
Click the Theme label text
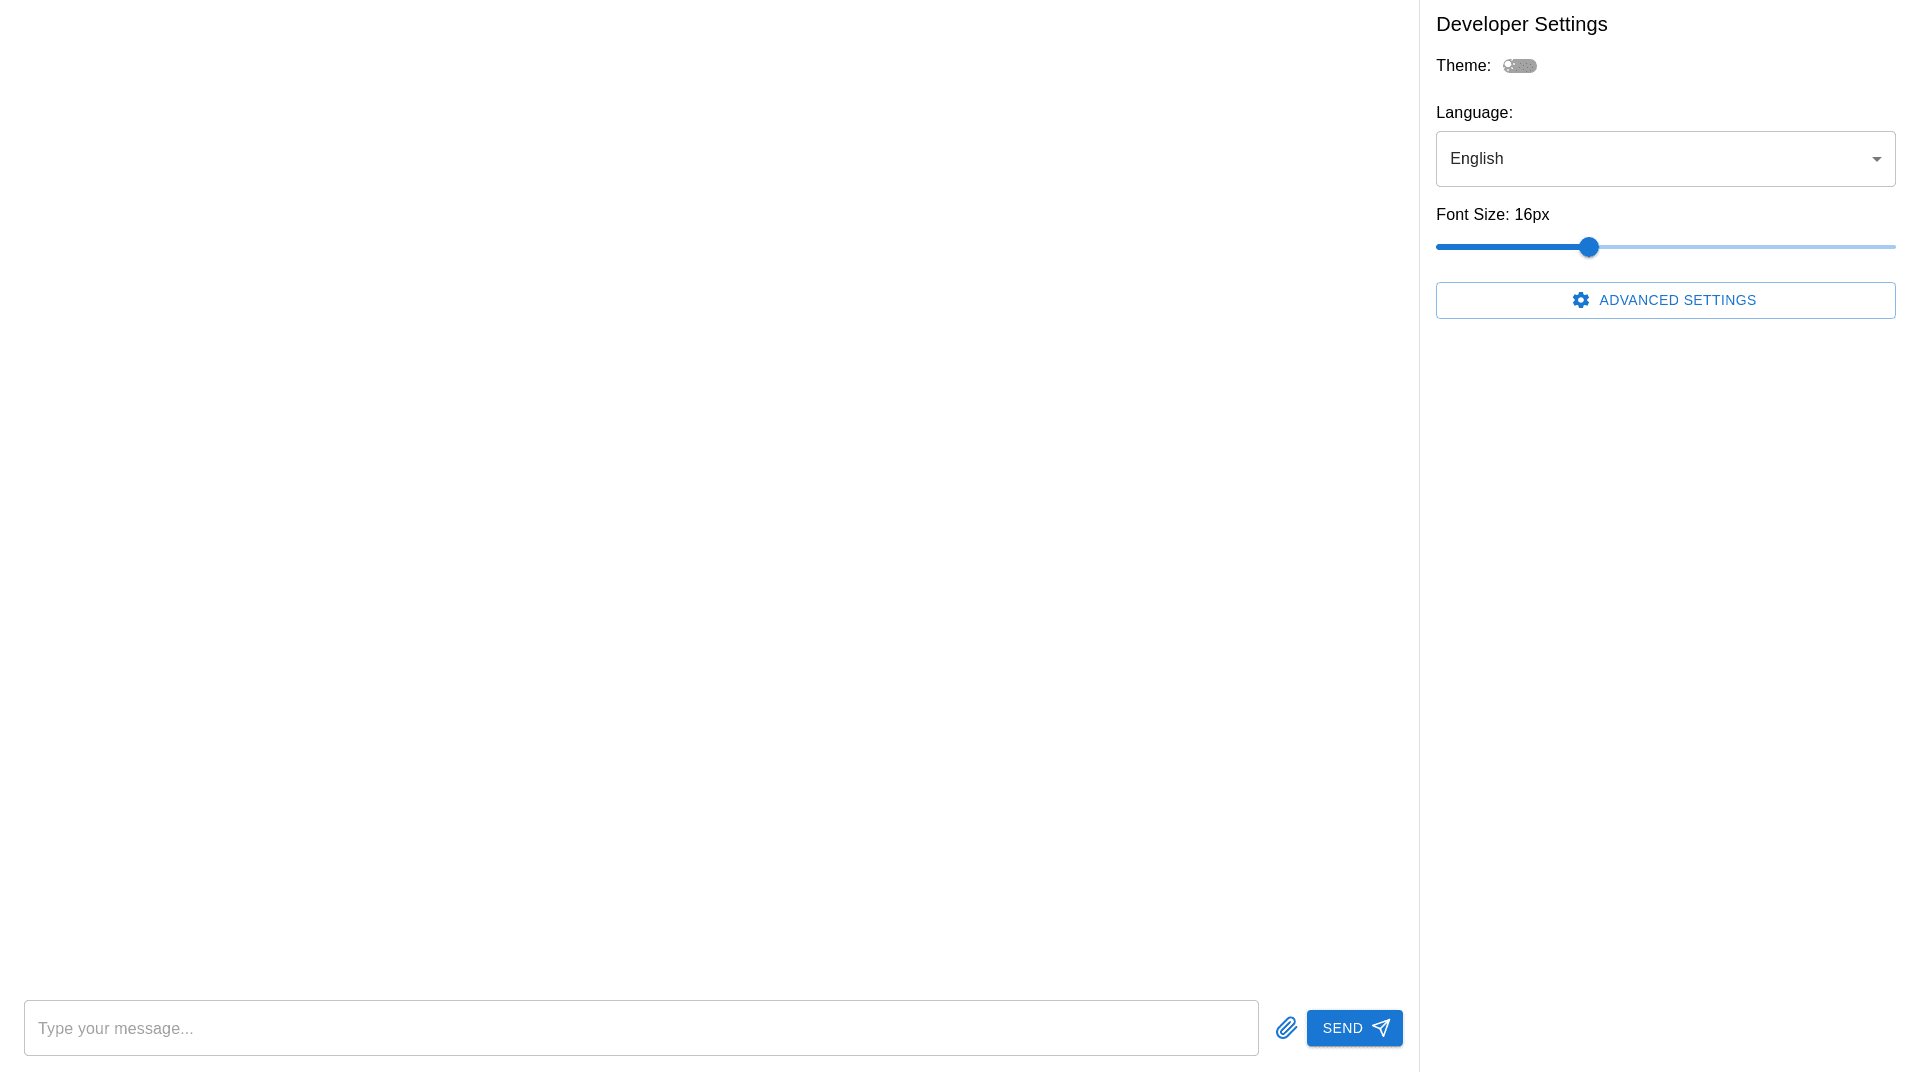coord(1462,66)
